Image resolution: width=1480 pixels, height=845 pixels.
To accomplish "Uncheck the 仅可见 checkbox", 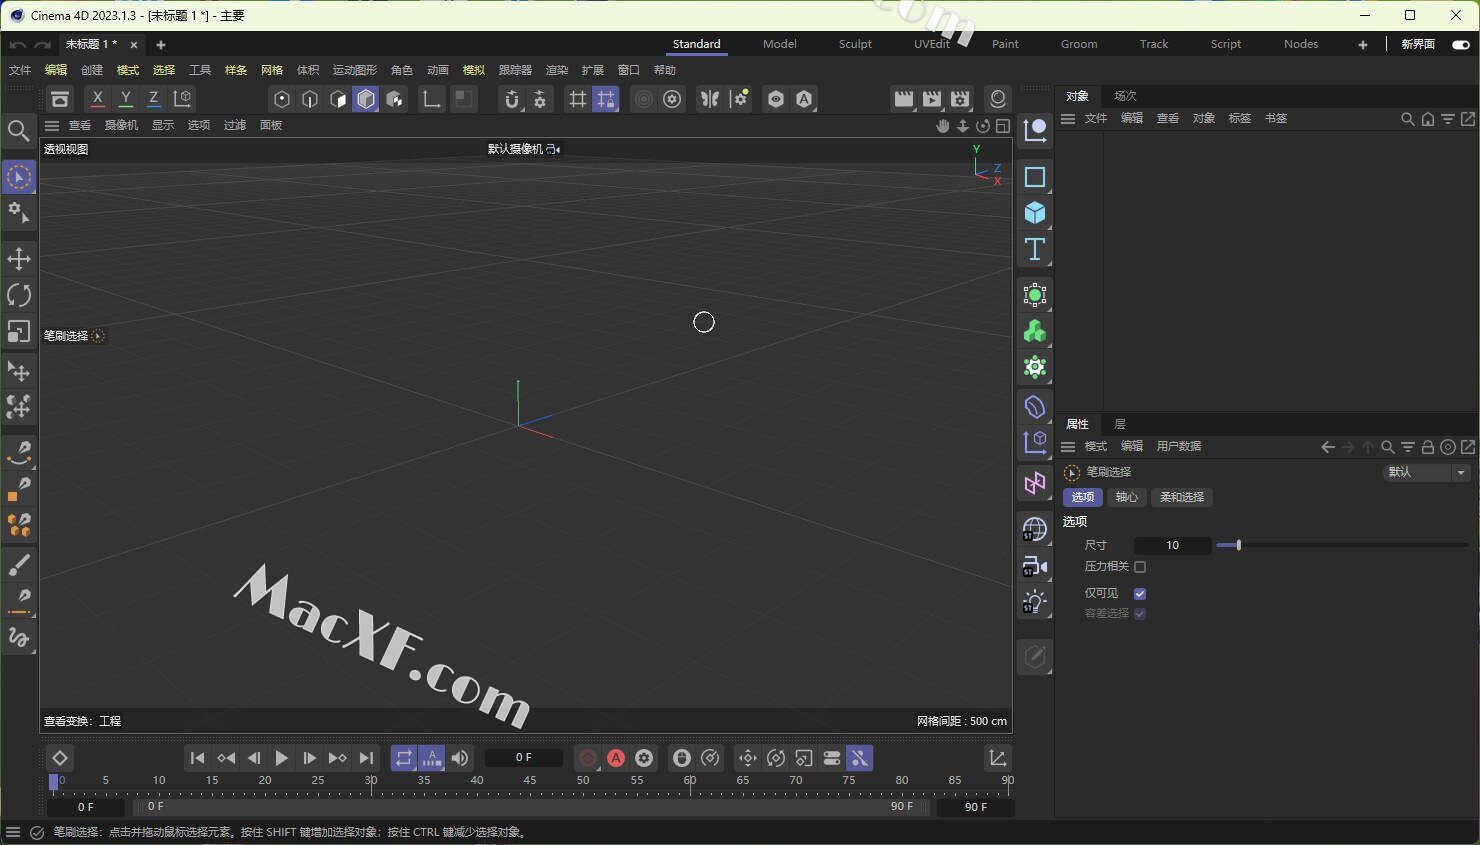I will click(1140, 594).
